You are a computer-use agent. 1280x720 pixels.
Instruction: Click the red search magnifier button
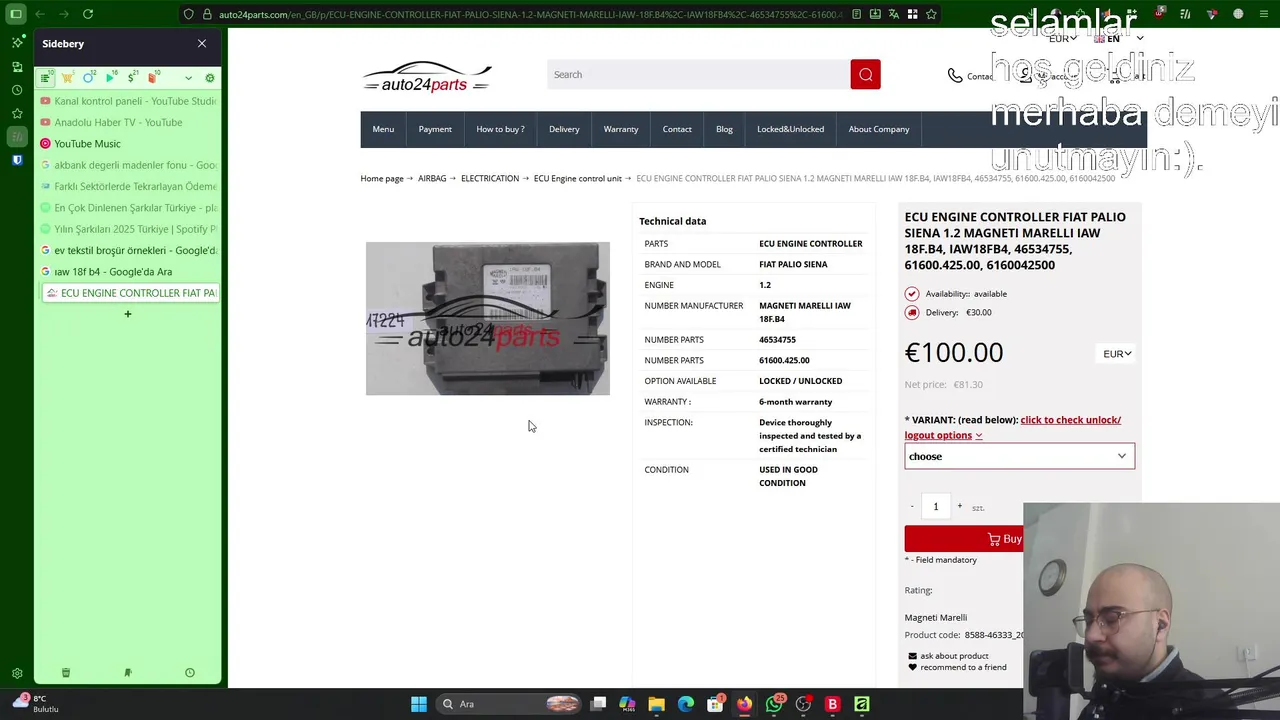[x=866, y=75]
